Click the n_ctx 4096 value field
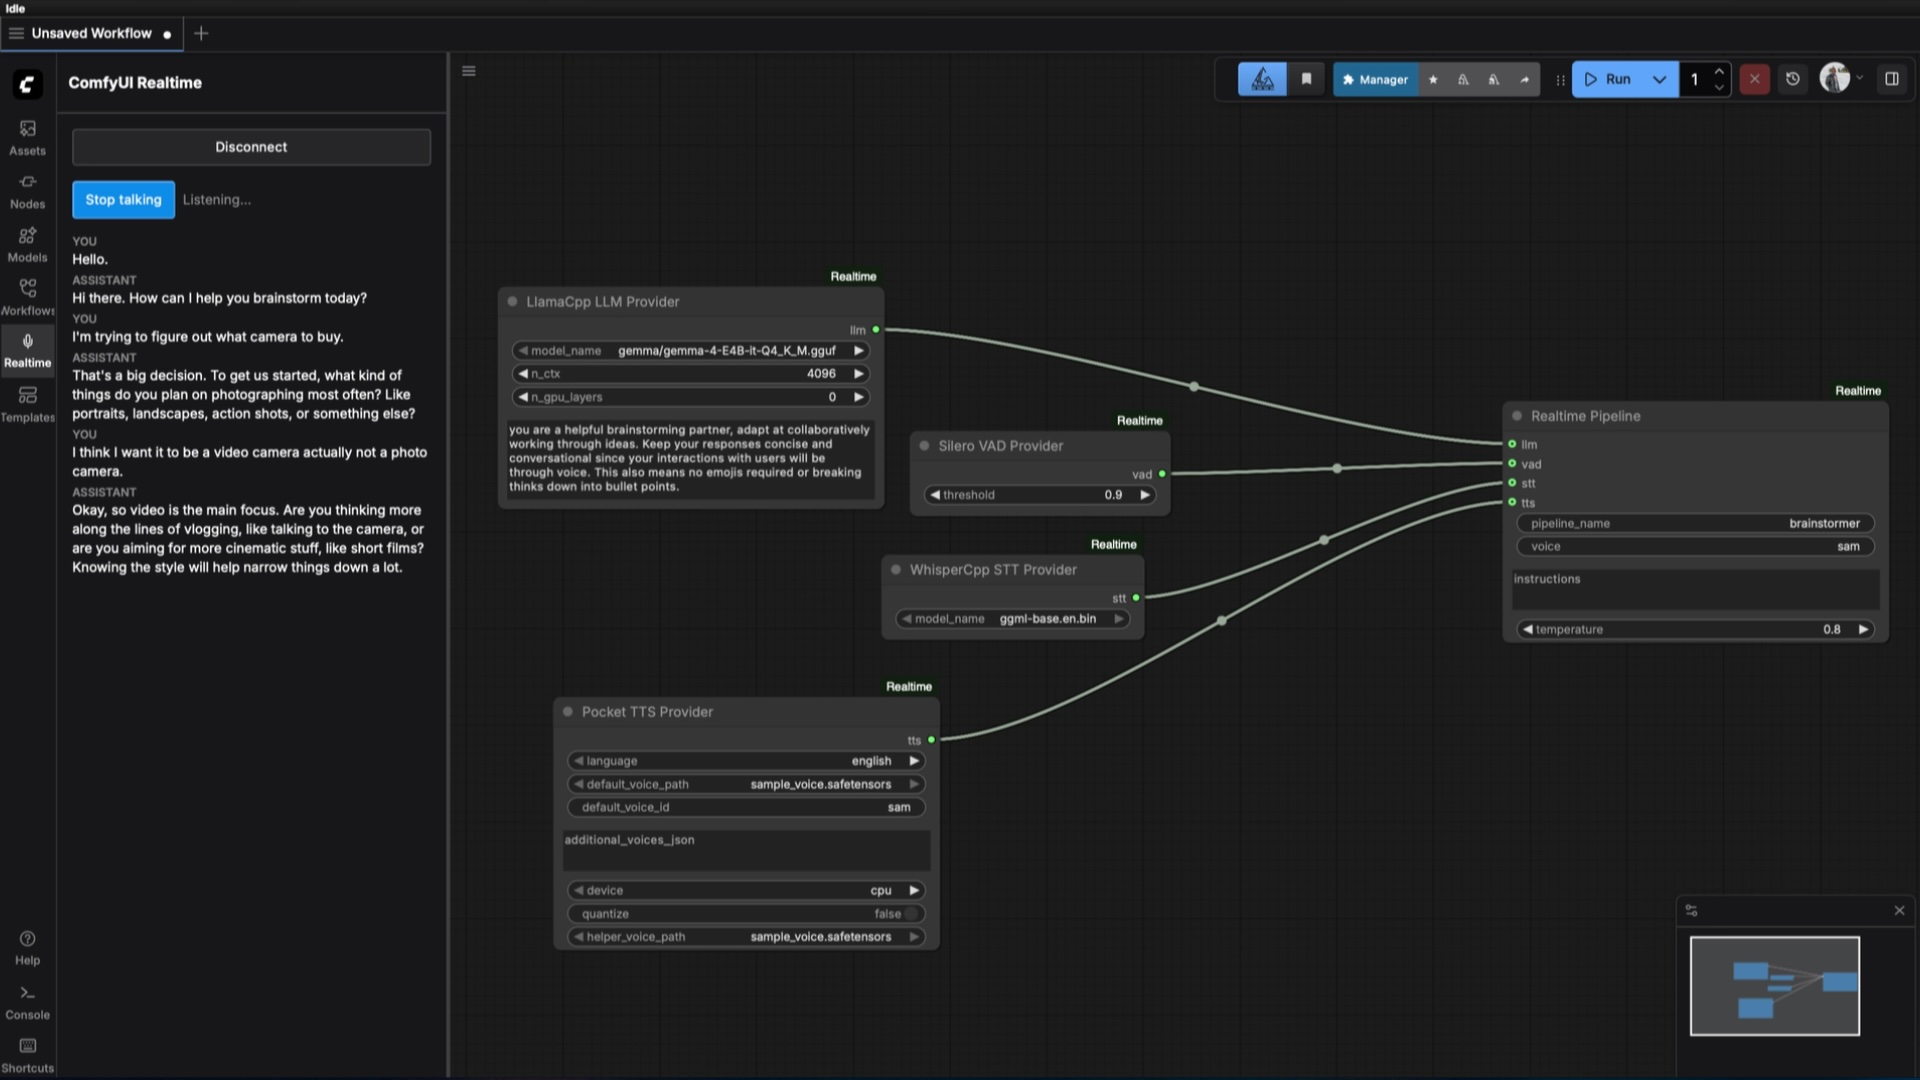 click(x=689, y=374)
